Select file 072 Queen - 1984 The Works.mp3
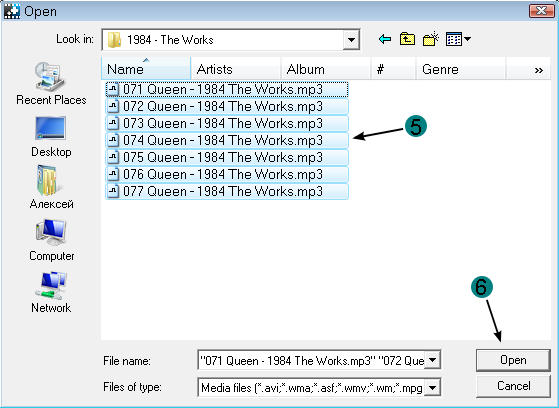This screenshot has width=559, height=408. point(227,106)
